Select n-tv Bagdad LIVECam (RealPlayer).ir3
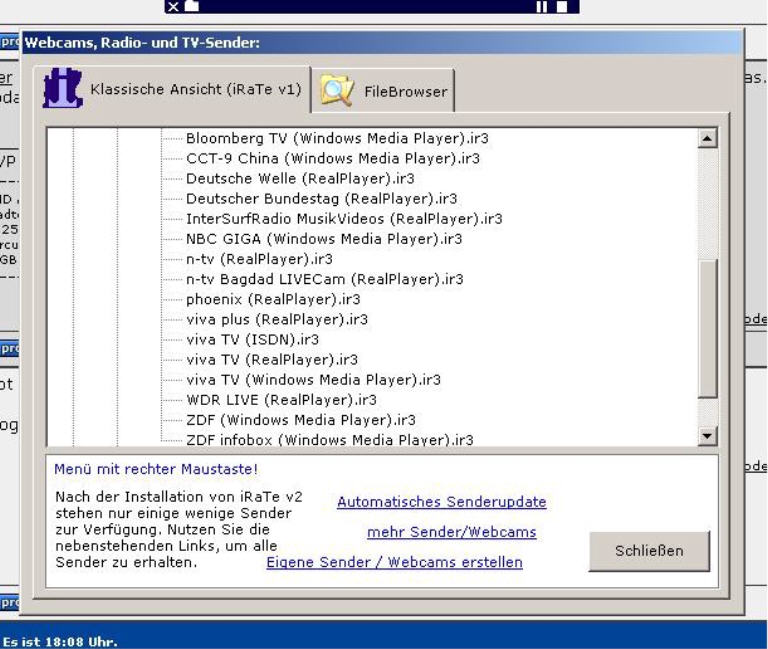This screenshot has height=649, width=768. pyautogui.click(x=324, y=279)
